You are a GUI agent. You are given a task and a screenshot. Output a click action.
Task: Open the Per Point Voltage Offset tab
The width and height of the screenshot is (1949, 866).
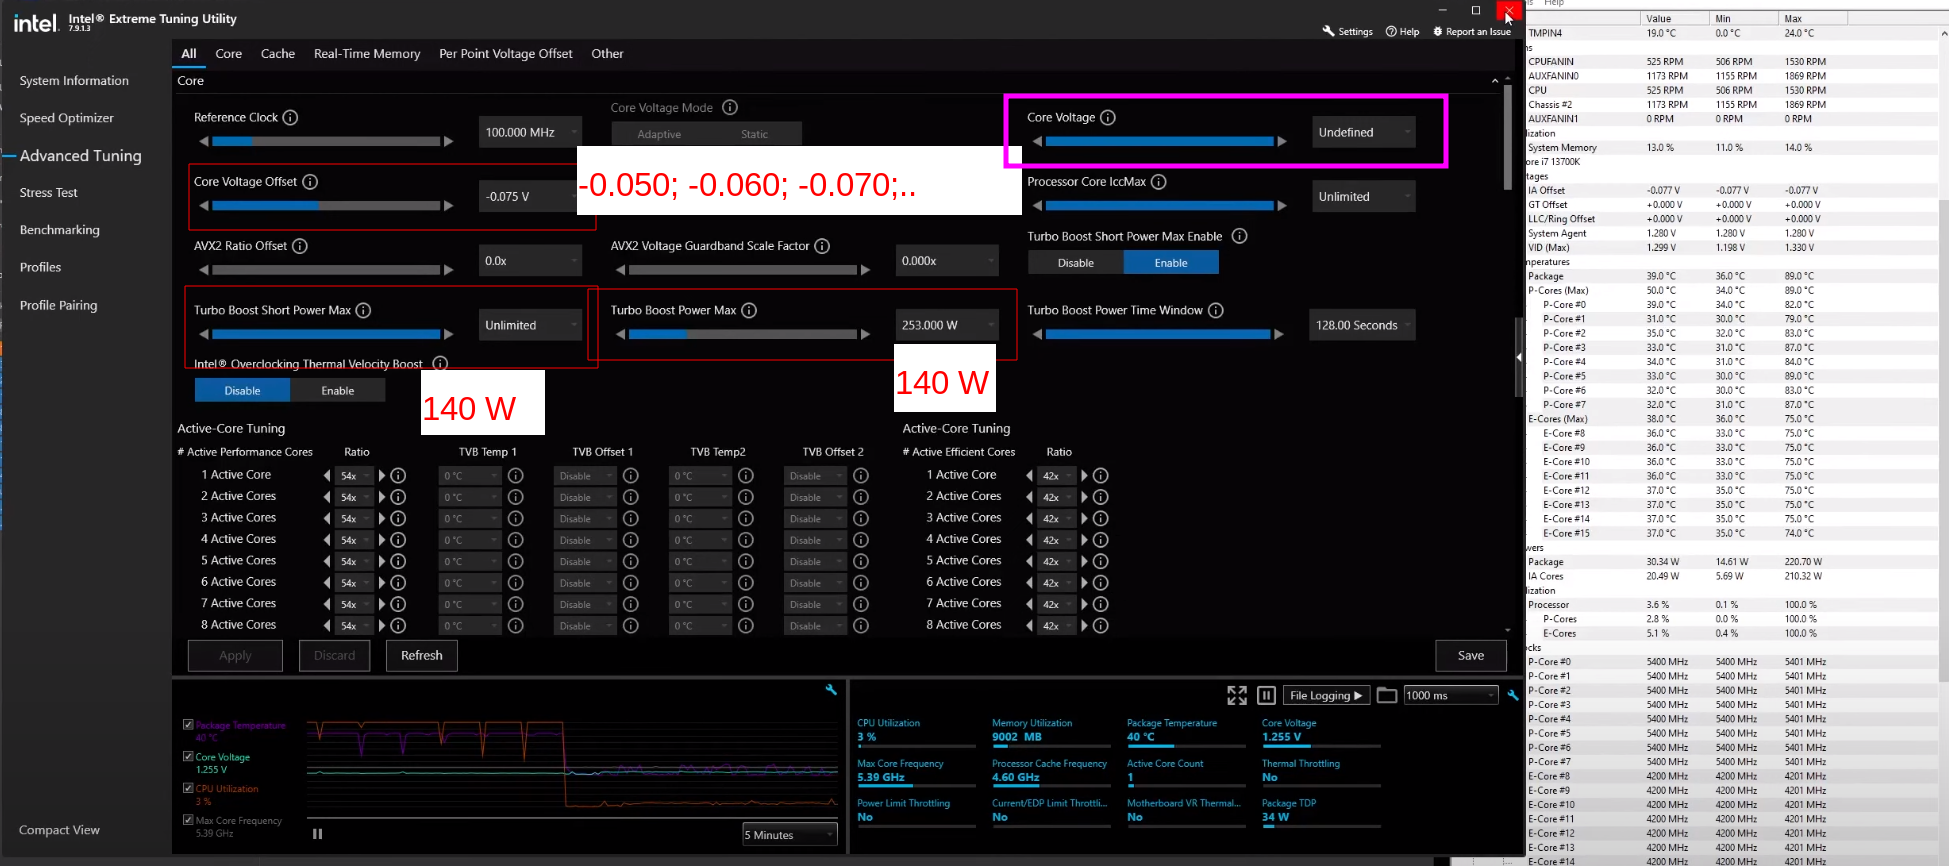tap(506, 53)
